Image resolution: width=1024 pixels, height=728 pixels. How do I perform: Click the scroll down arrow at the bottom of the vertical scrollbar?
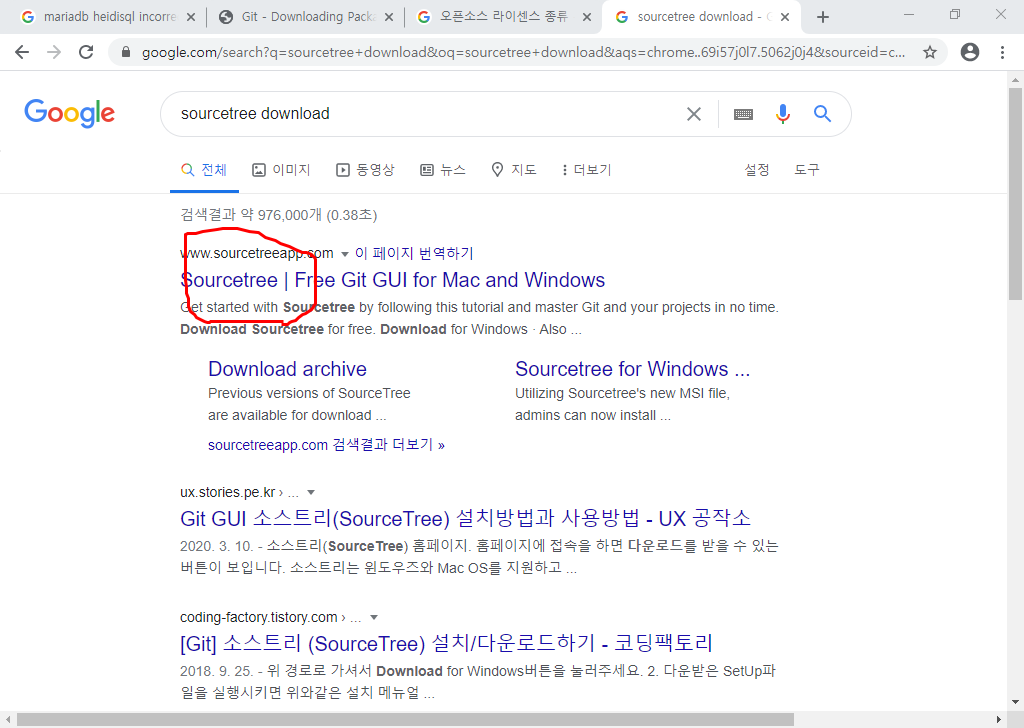click(x=1015, y=703)
